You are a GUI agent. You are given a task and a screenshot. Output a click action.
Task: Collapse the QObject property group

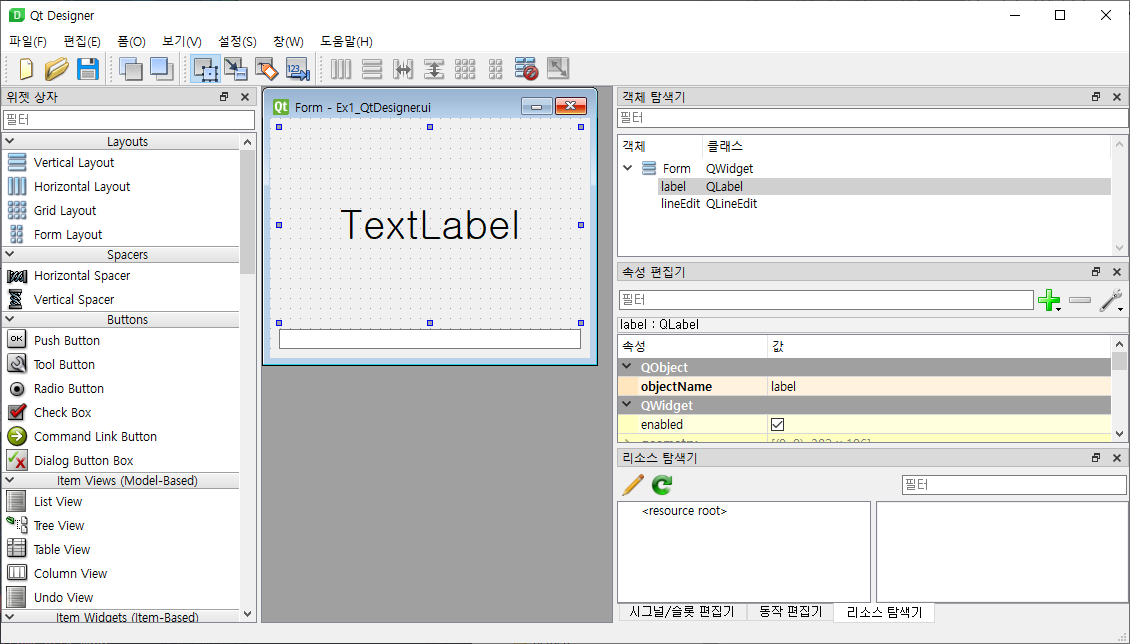pyautogui.click(x=626, y=367)
